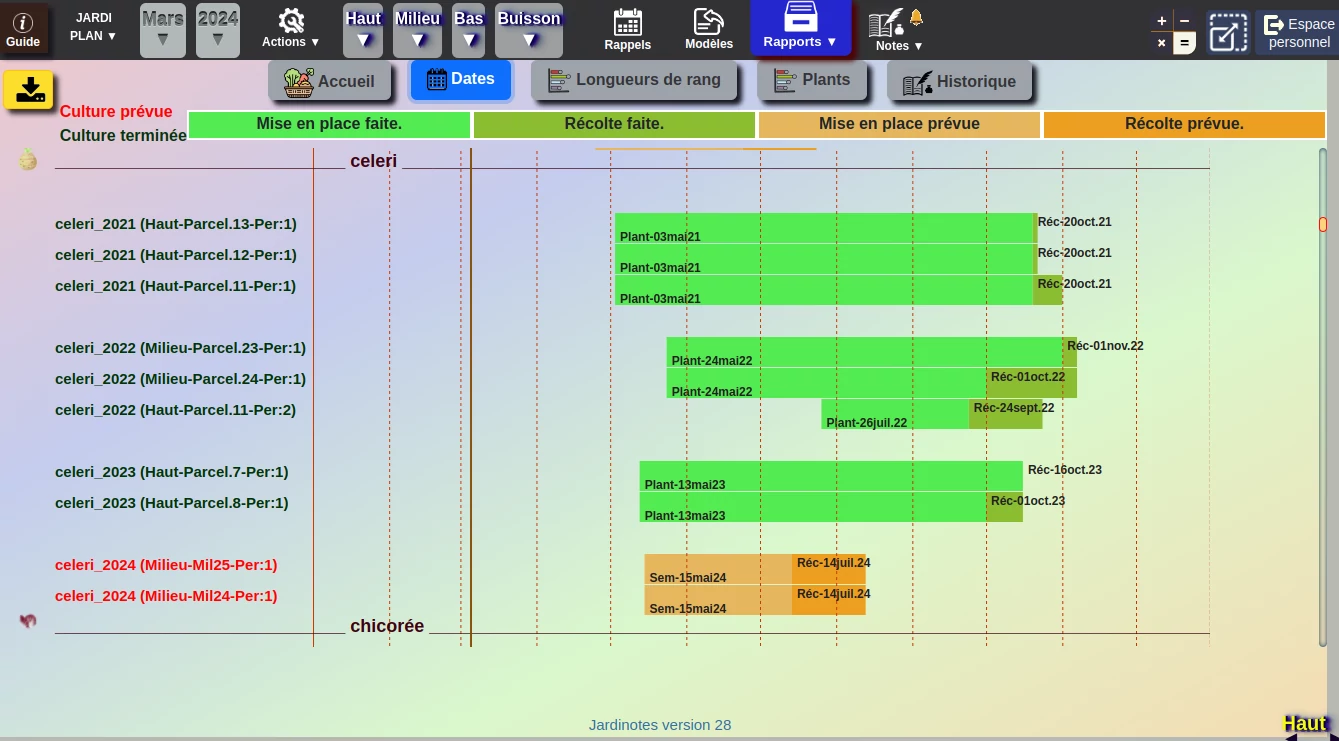Open the Rapports menu

tap(799, 28)
